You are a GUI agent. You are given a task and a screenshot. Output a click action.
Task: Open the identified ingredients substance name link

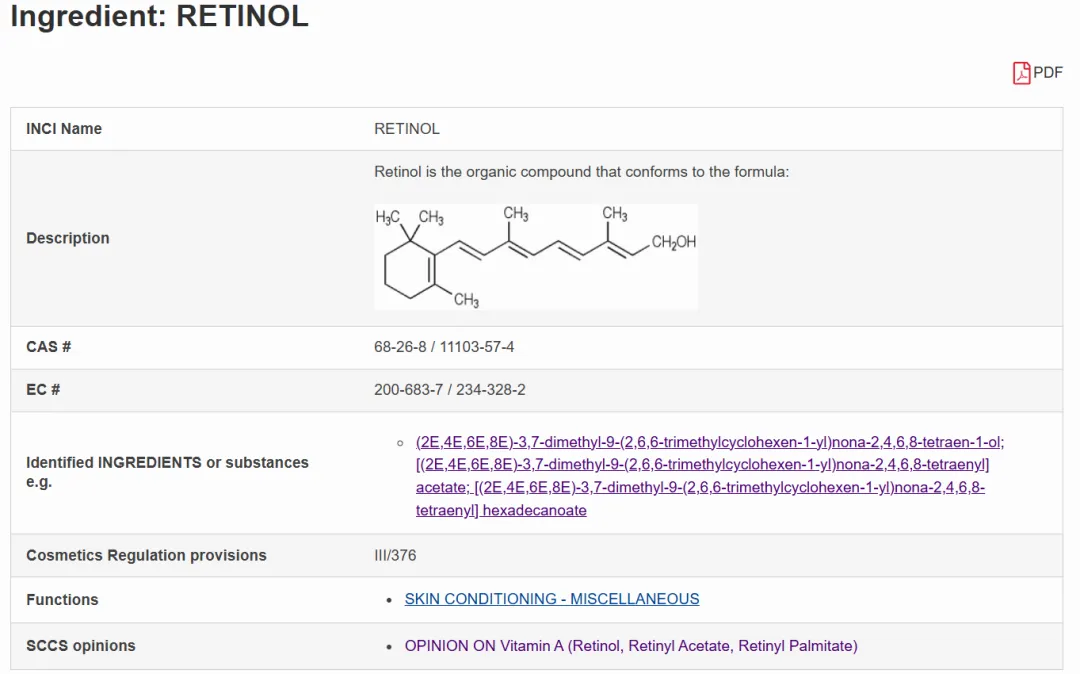point(700,476)
